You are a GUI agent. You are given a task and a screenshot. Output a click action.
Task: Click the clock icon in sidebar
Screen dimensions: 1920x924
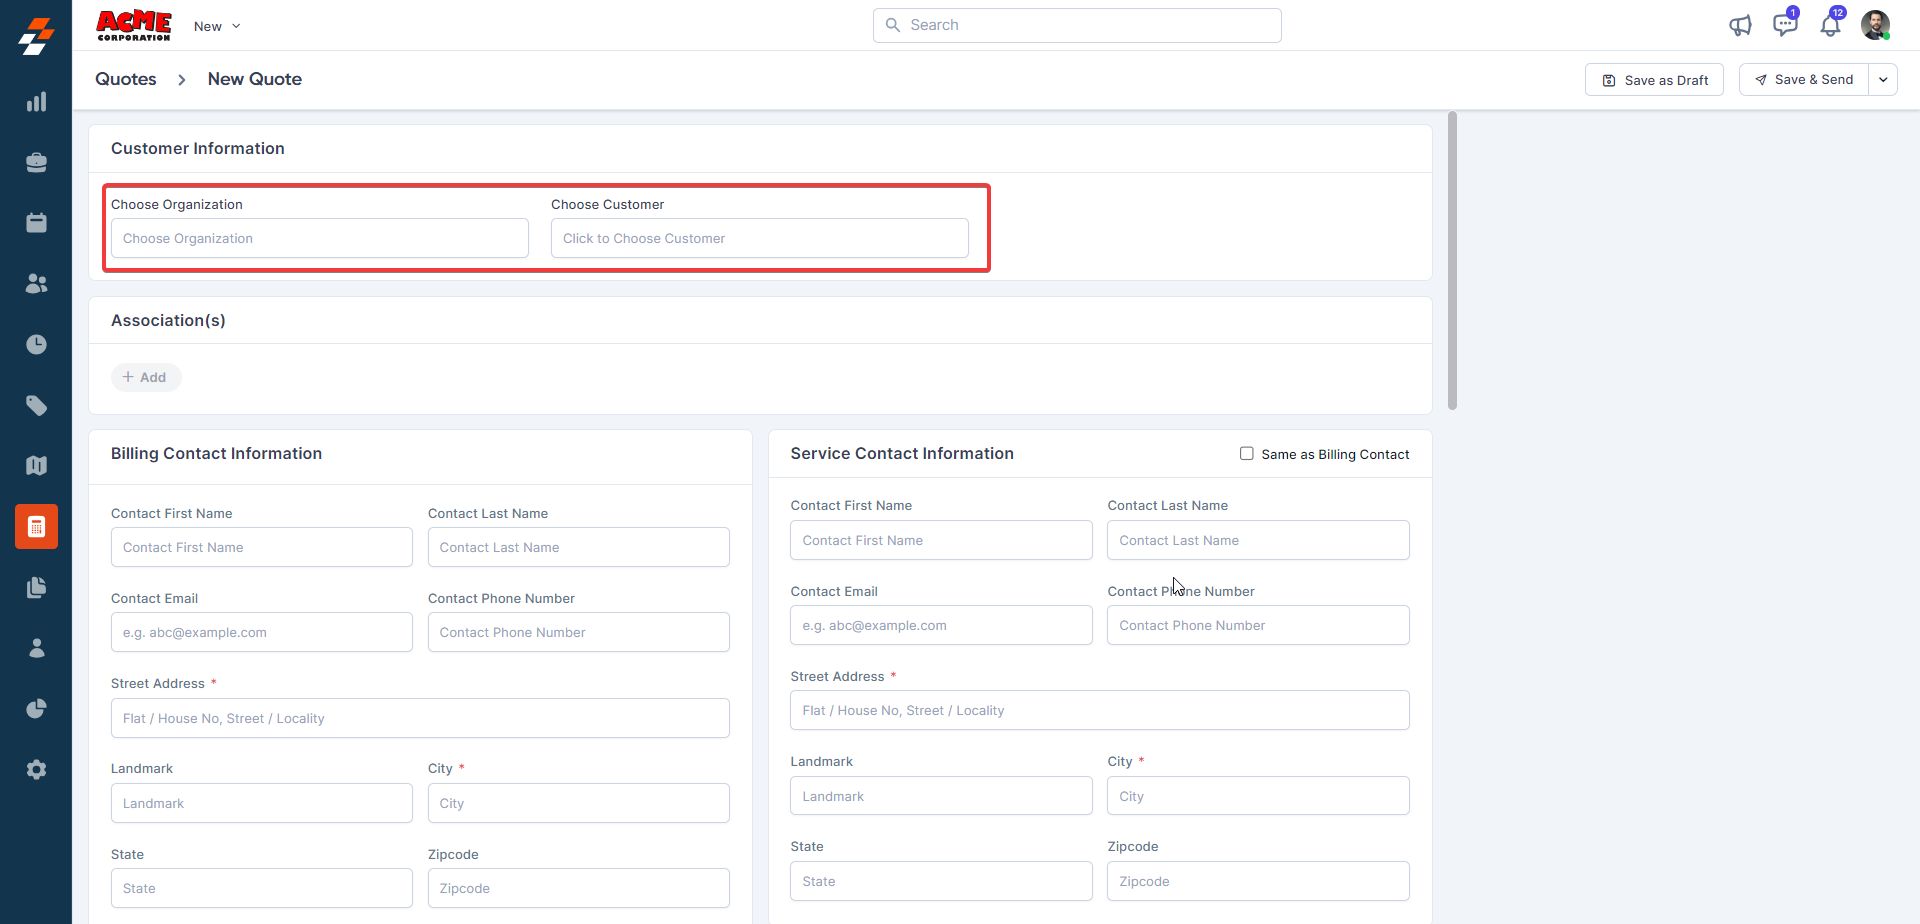tap(36, 345)
